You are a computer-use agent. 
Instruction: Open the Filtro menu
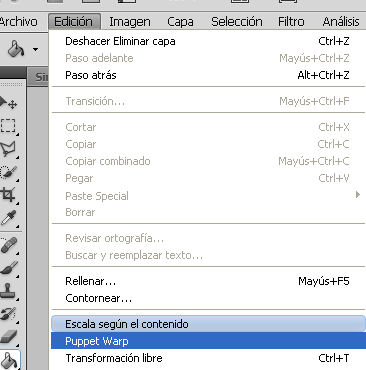pyautogui.click(x=291, y=22)
